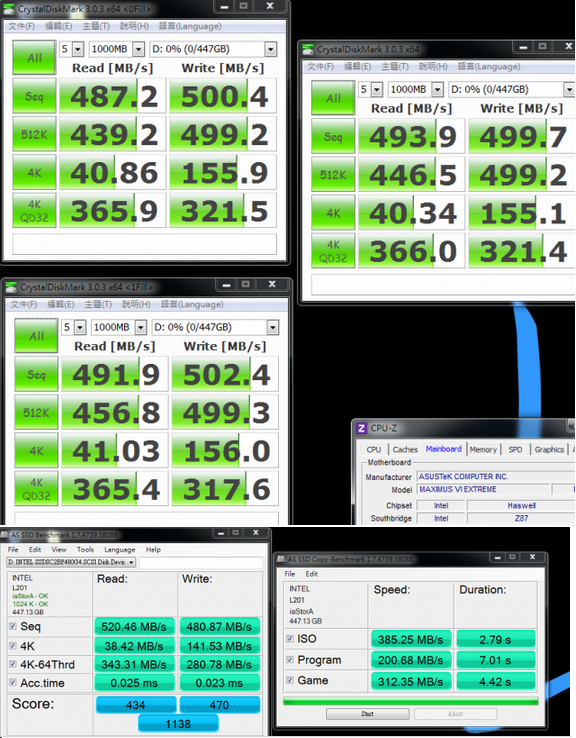Viewport: 576px width, 738px height.
Task: Toggle the Acc.time checkbox in AS SSD Benchmark
Action: pos(13,682)
